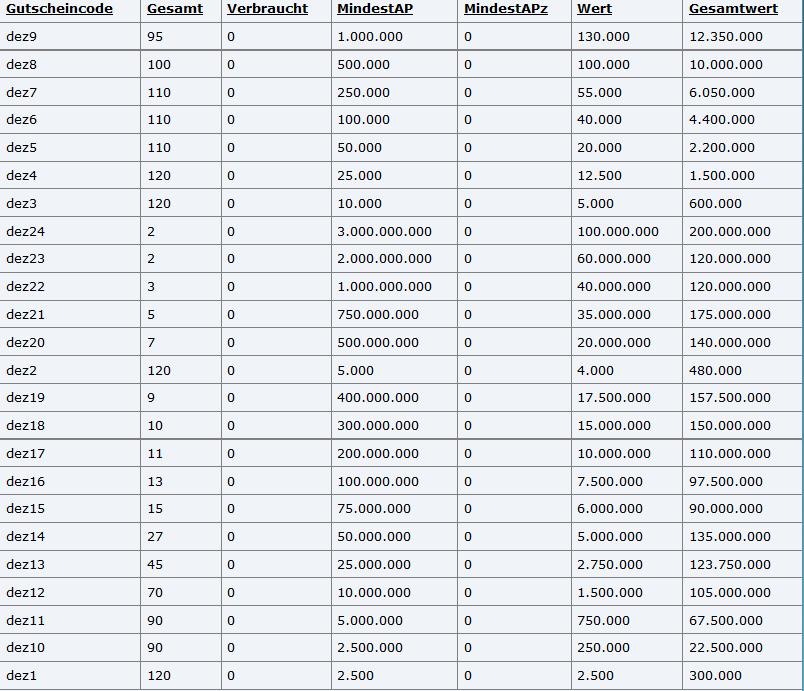
Task: Click the 3.000.000.000 MindestAP value
Action: pos(384,231)
